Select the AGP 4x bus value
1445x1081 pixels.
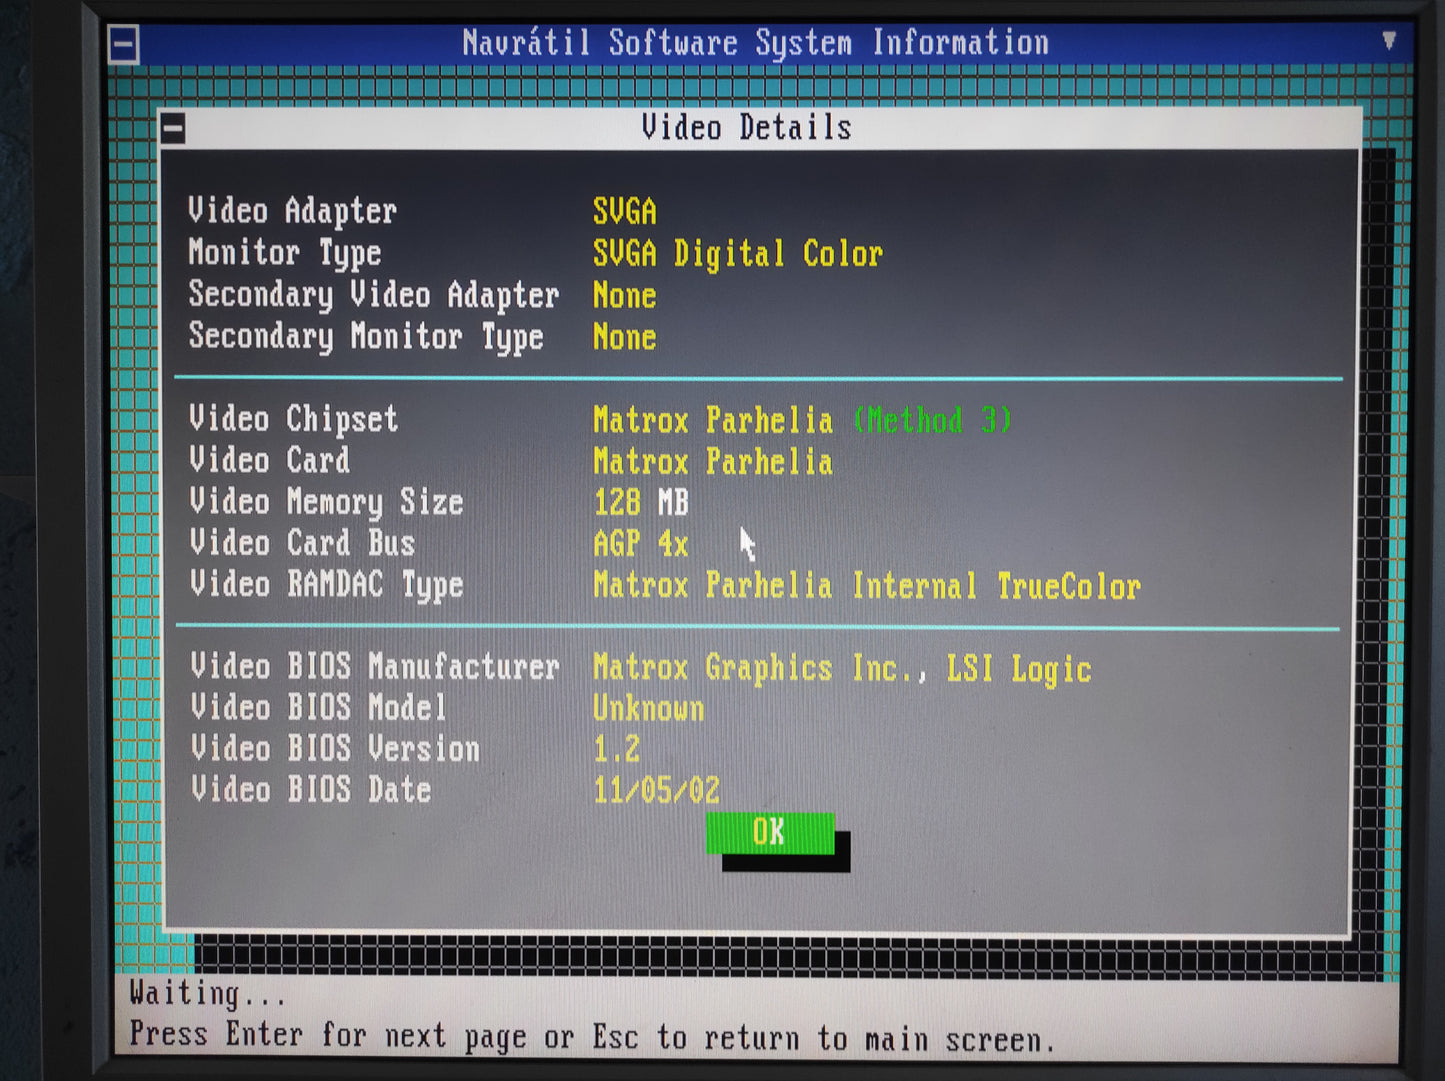click(x=640, y=544)
